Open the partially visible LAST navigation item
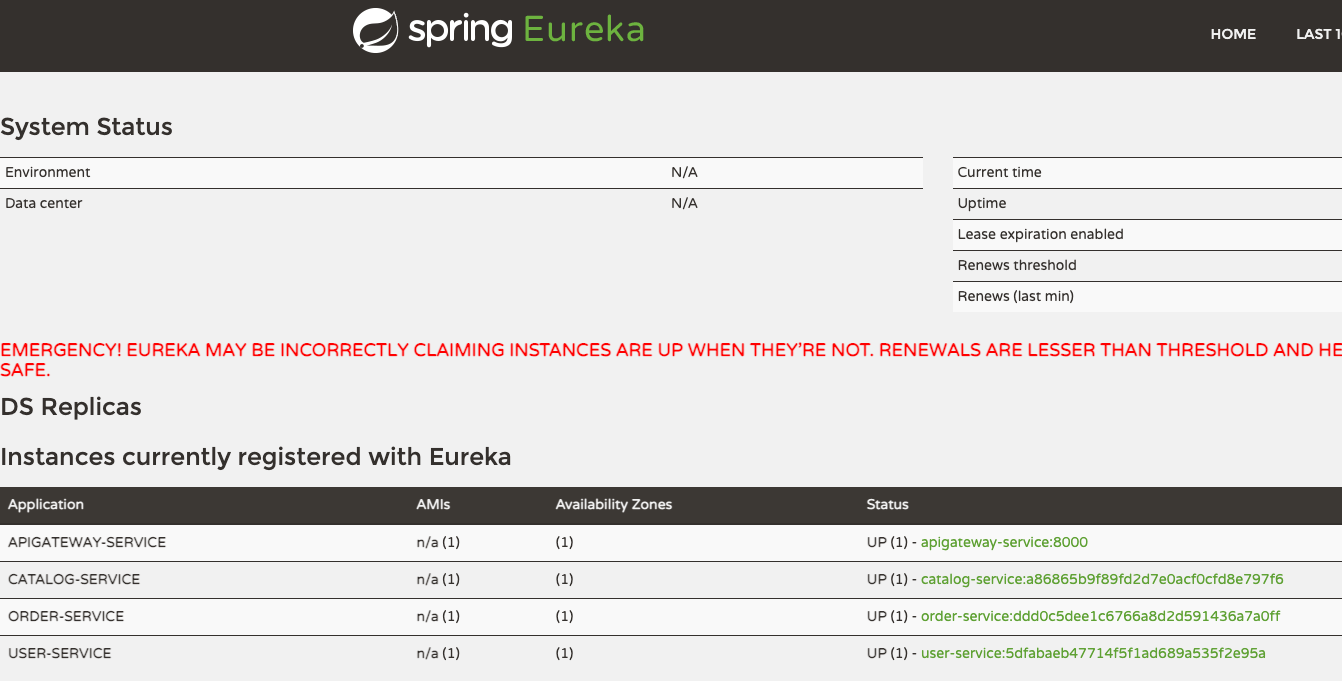 pyautogui.click(x=1318, y=34)
